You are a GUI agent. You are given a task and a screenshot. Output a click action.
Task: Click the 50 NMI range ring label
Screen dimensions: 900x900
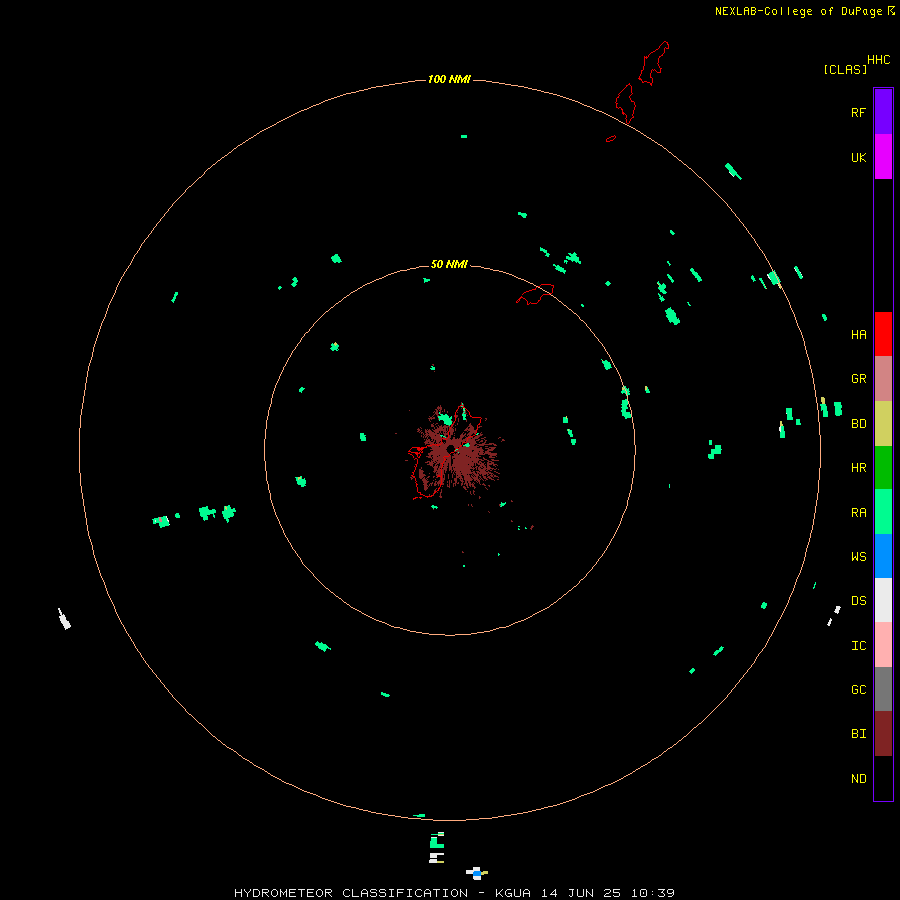click(449, 264)
